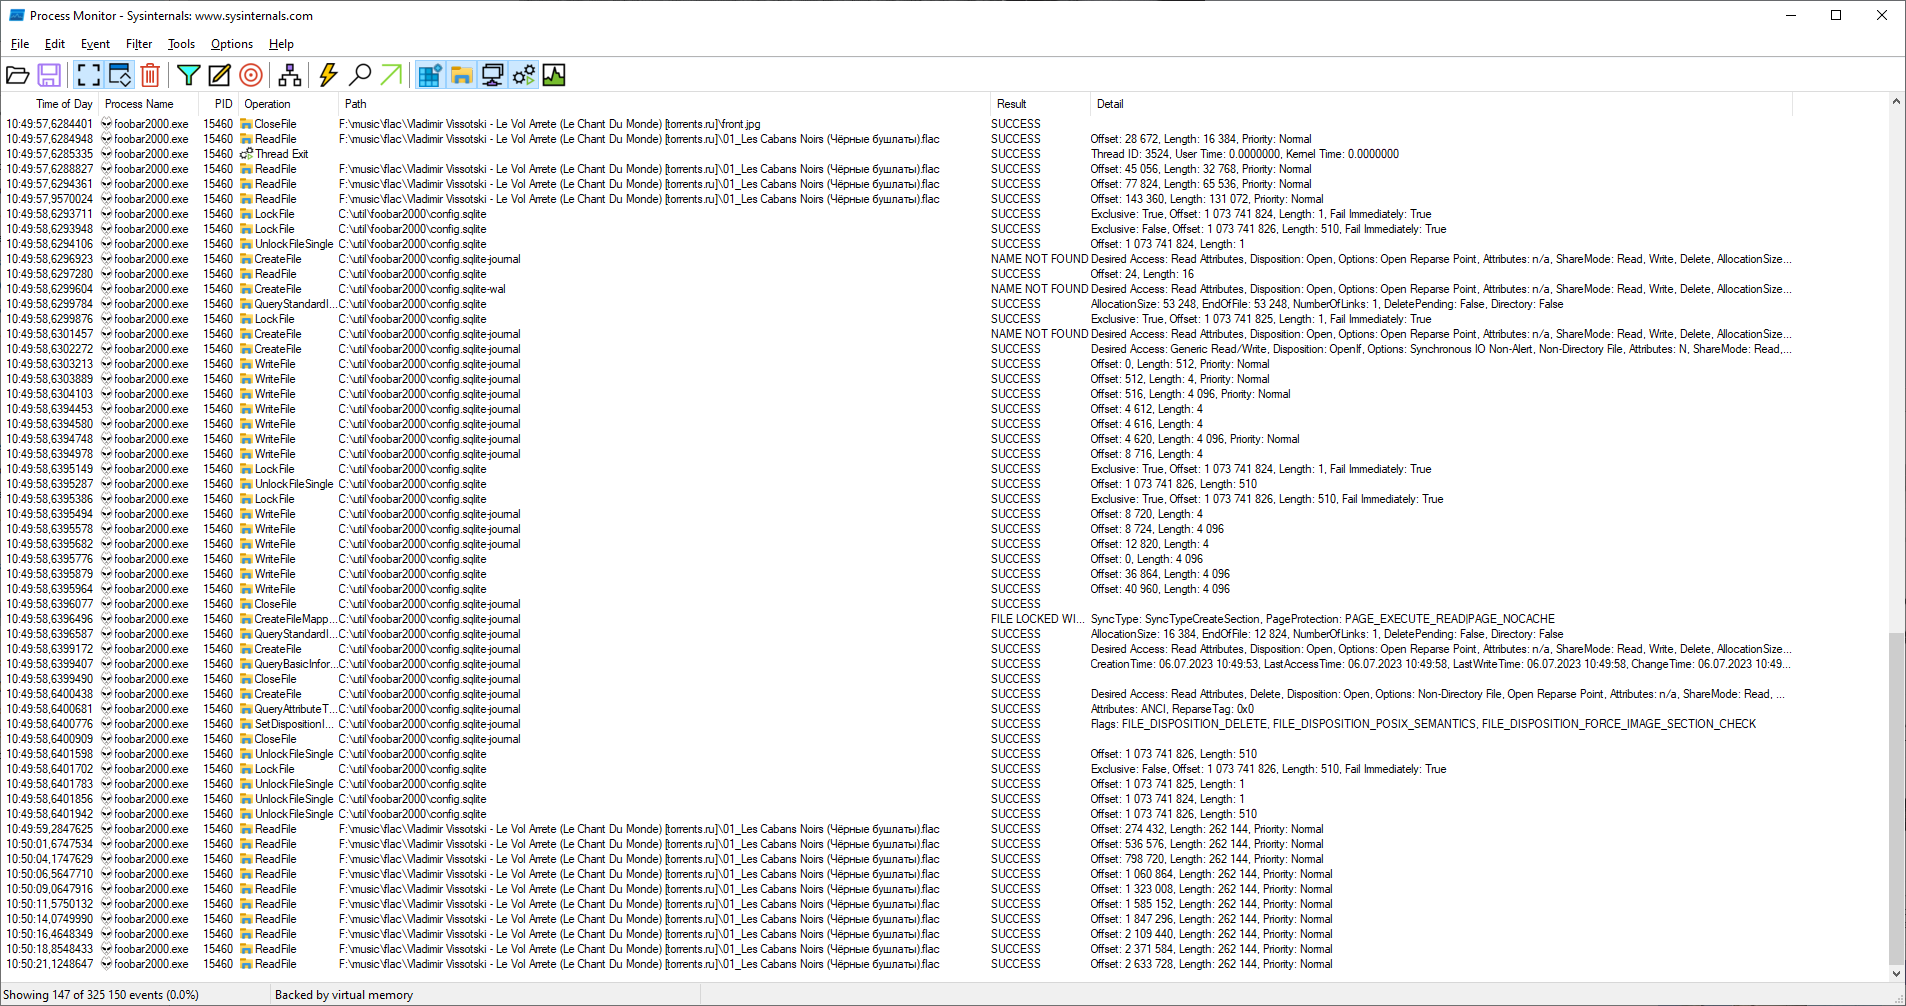Click Detail starting 'CreationTime: 06.07.2023'
This screenshot has width=1906, height=1006.
[x=1441, y=664]
